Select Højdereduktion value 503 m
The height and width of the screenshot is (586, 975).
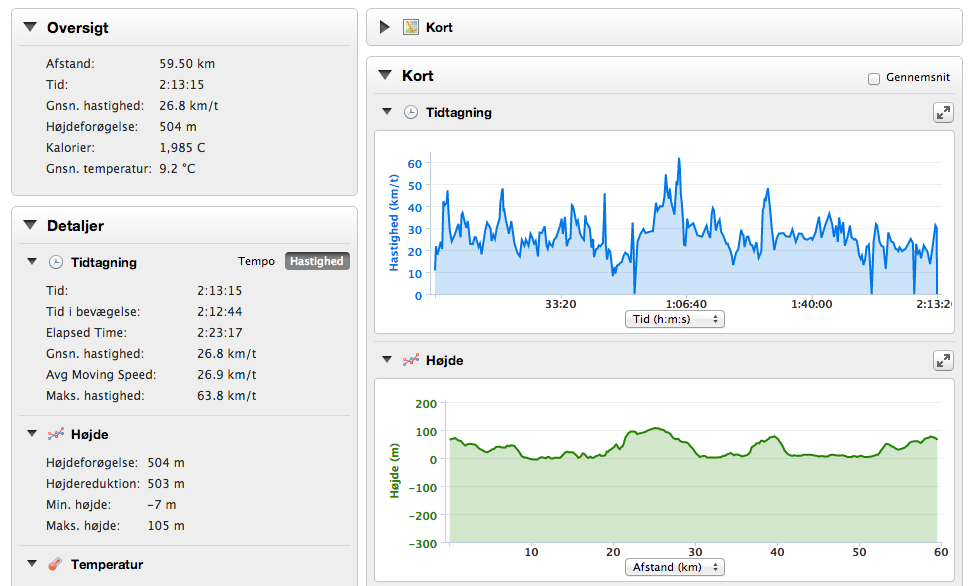click(166, 484)
